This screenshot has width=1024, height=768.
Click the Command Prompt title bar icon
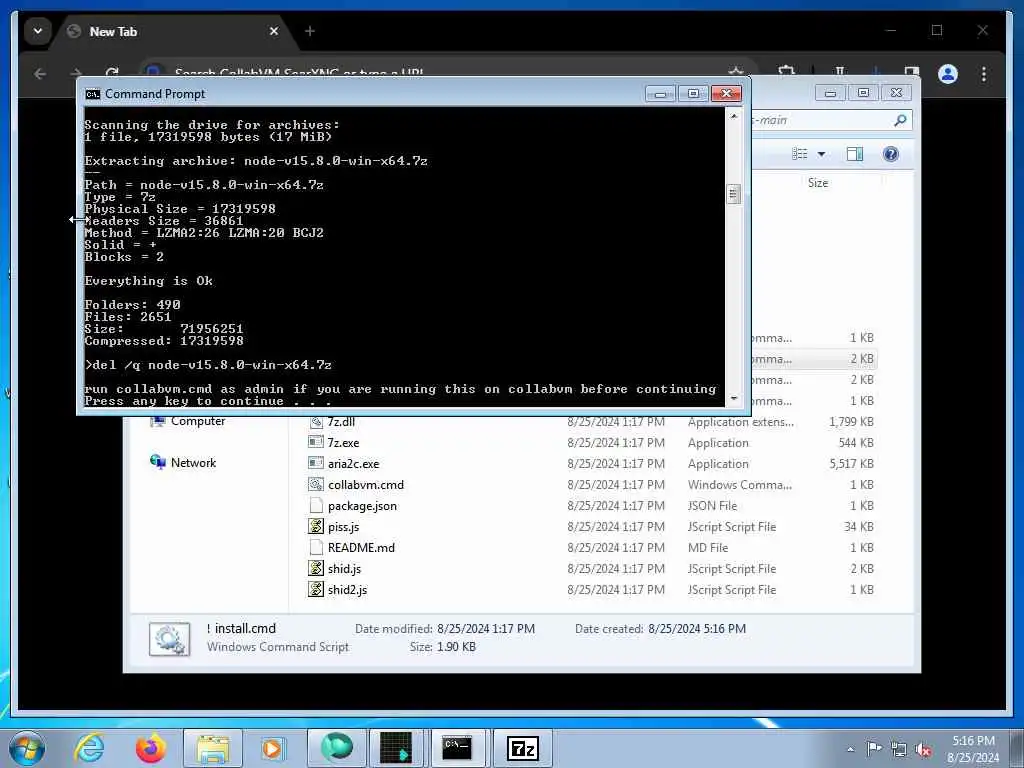(92, 94)
